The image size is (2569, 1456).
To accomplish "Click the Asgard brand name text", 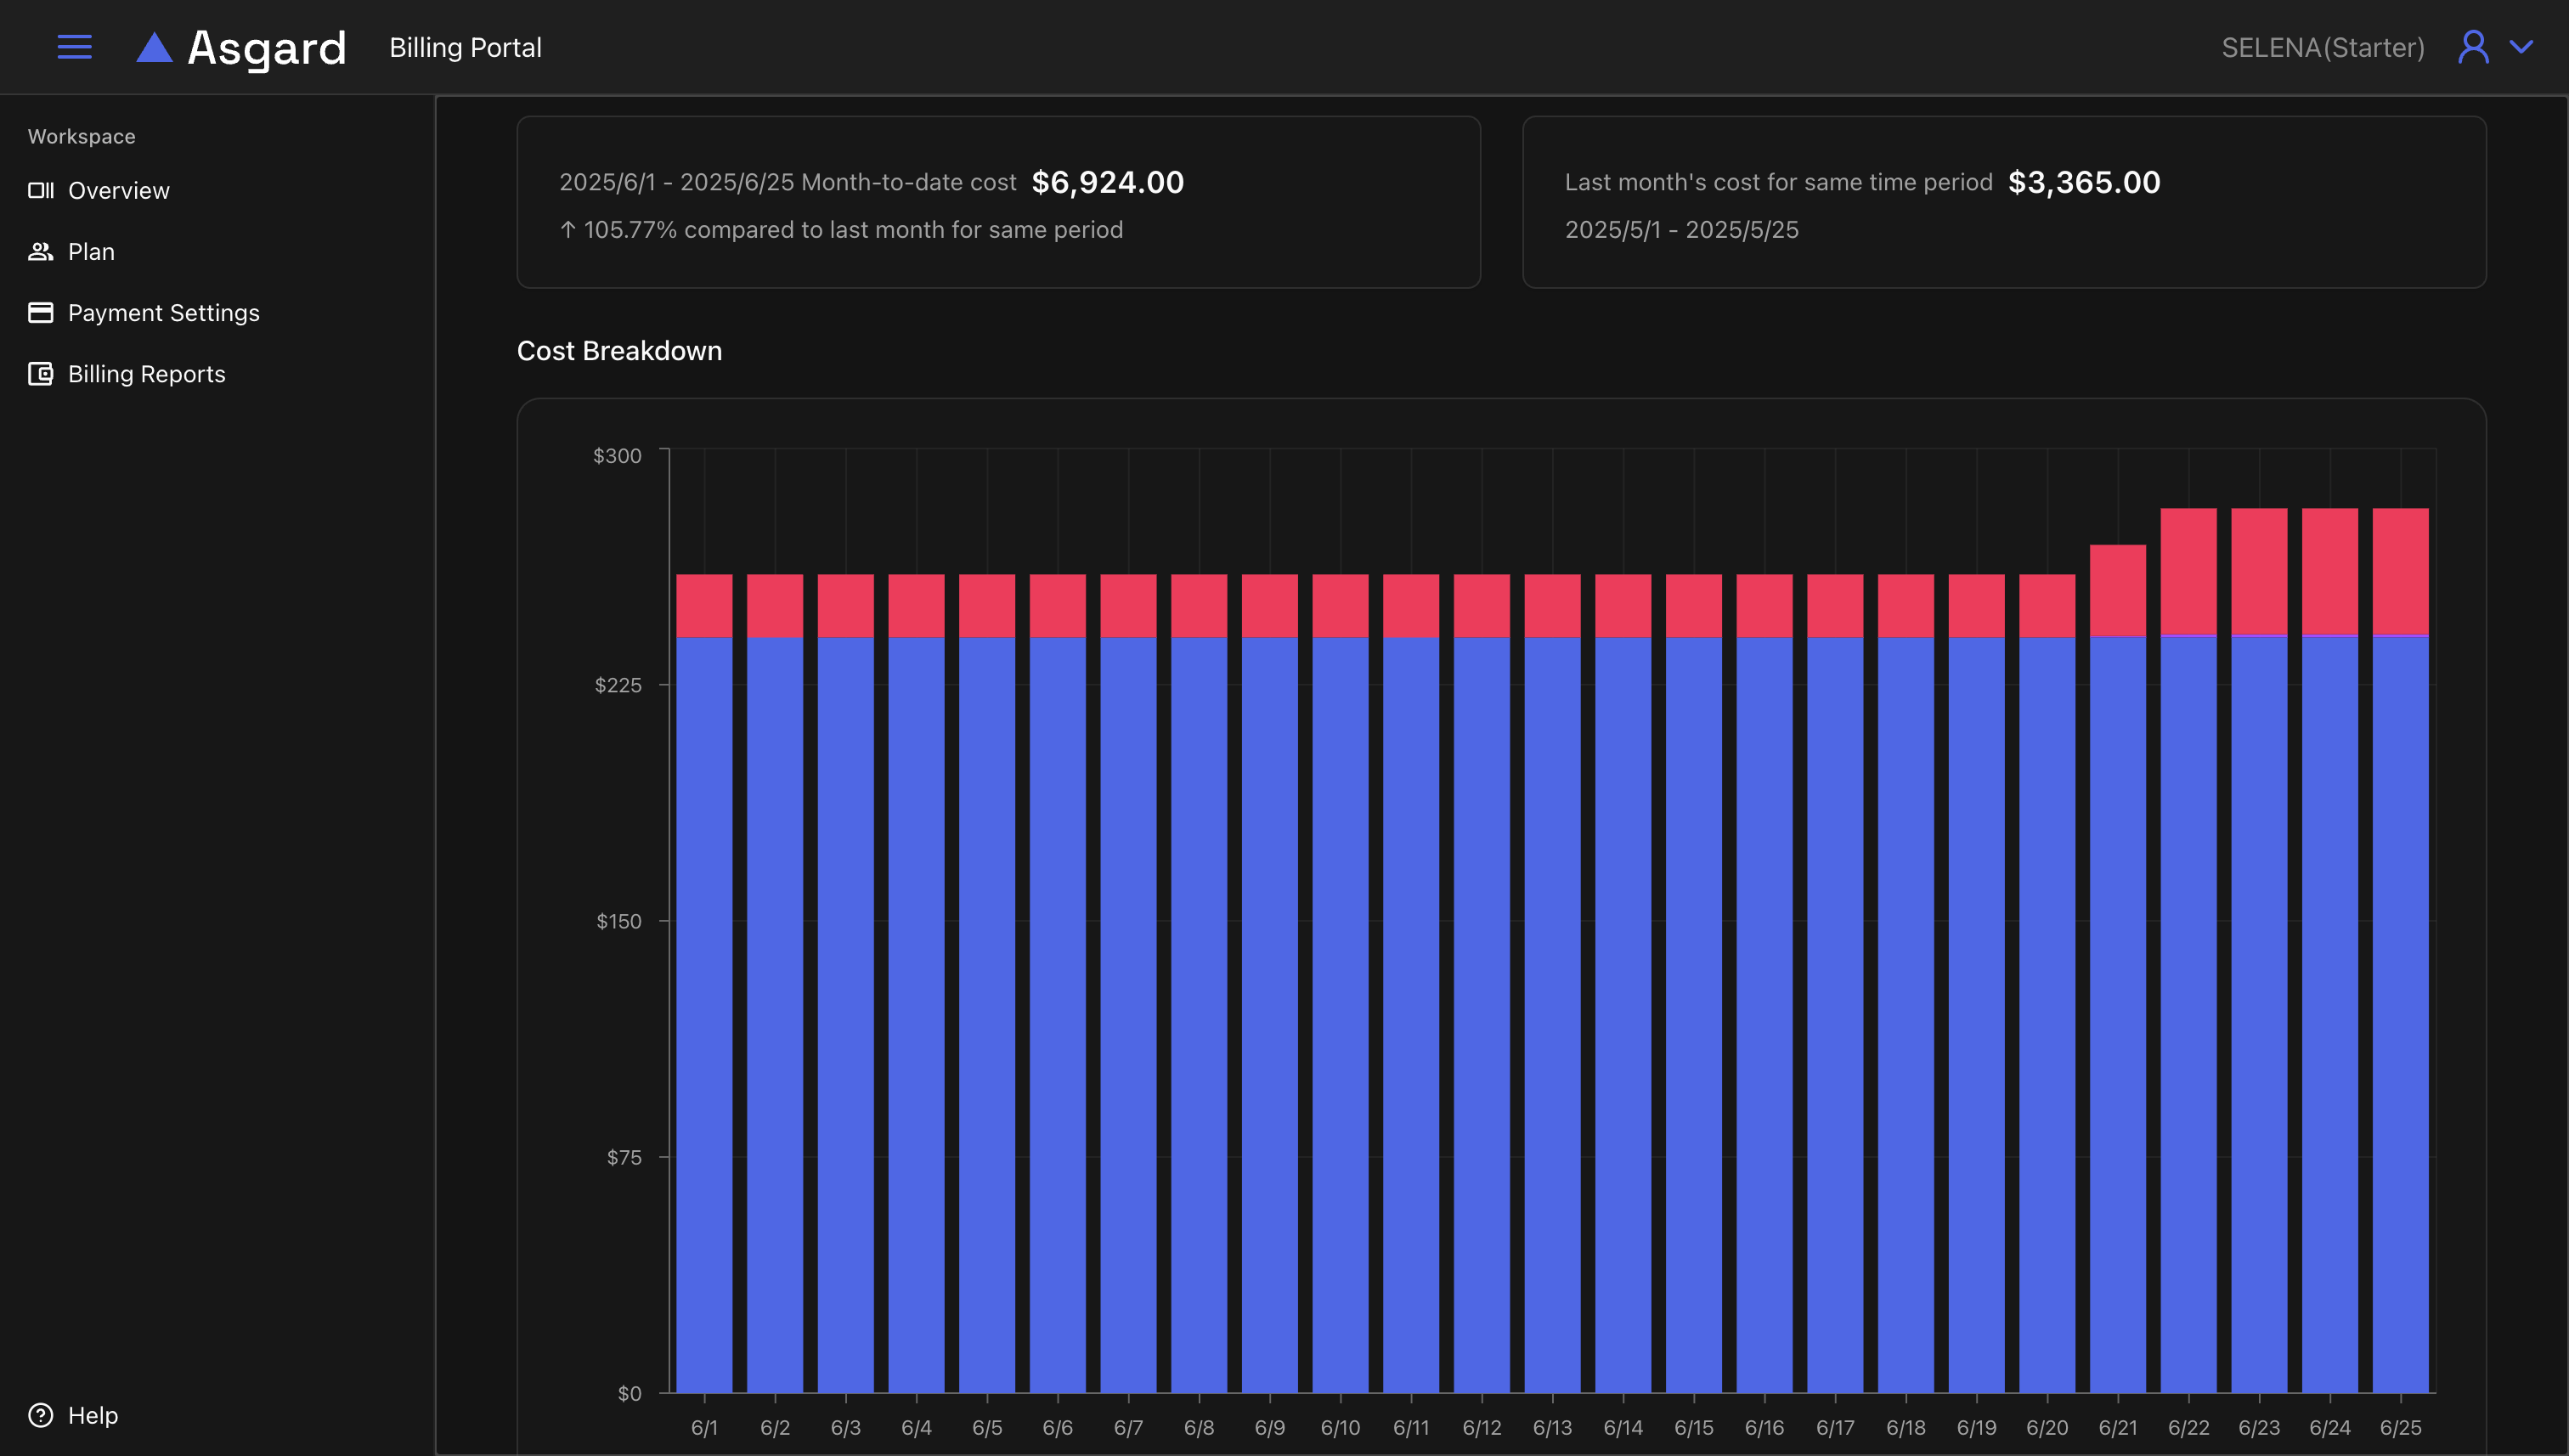I will click(266, 48).
